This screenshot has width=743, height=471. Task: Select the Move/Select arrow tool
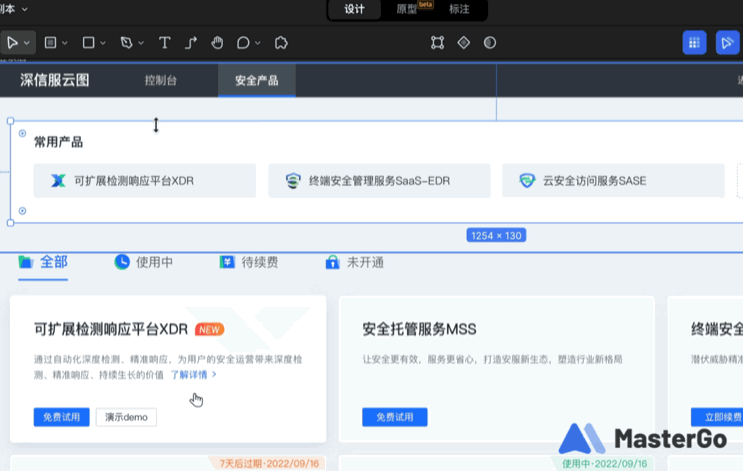(12, 43)
